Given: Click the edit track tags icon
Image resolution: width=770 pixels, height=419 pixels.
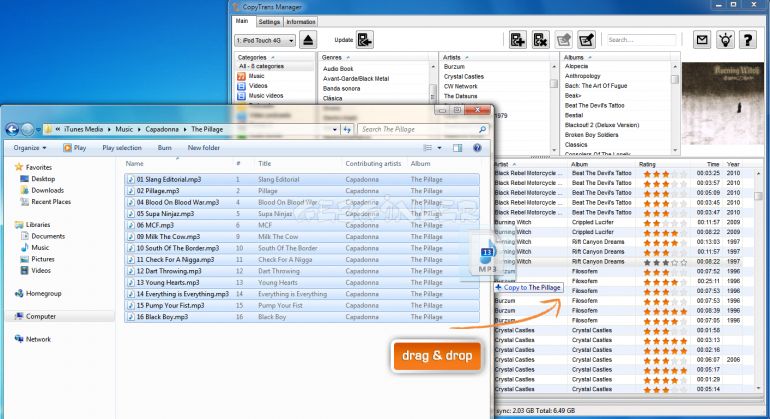Looking at the screenshot, I should (x=586, y=40).
